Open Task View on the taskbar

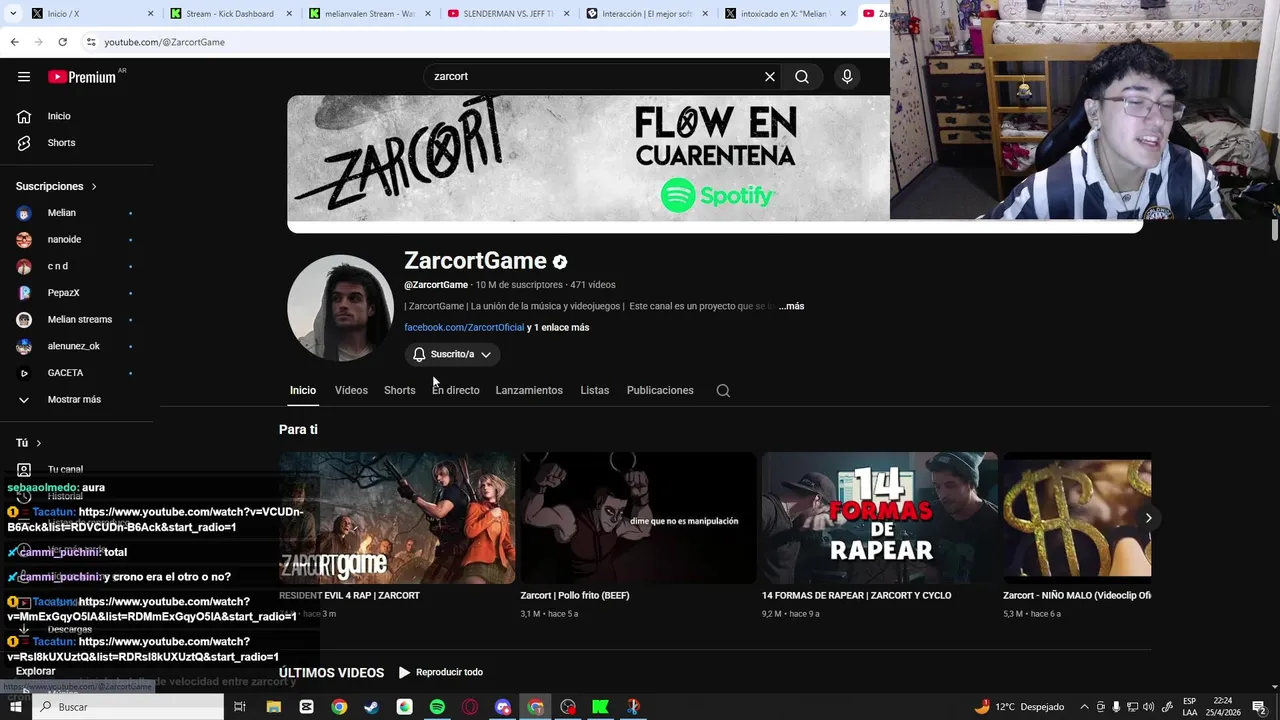tap(240, 707)
